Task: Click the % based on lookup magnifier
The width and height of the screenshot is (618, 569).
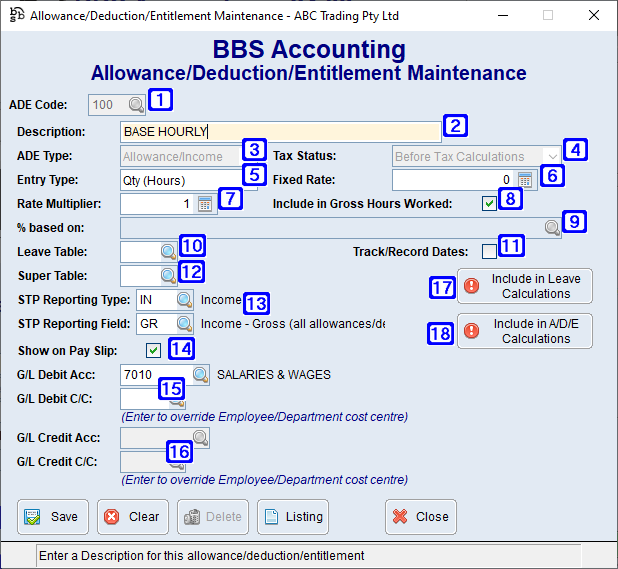Action: click(552, 228)
